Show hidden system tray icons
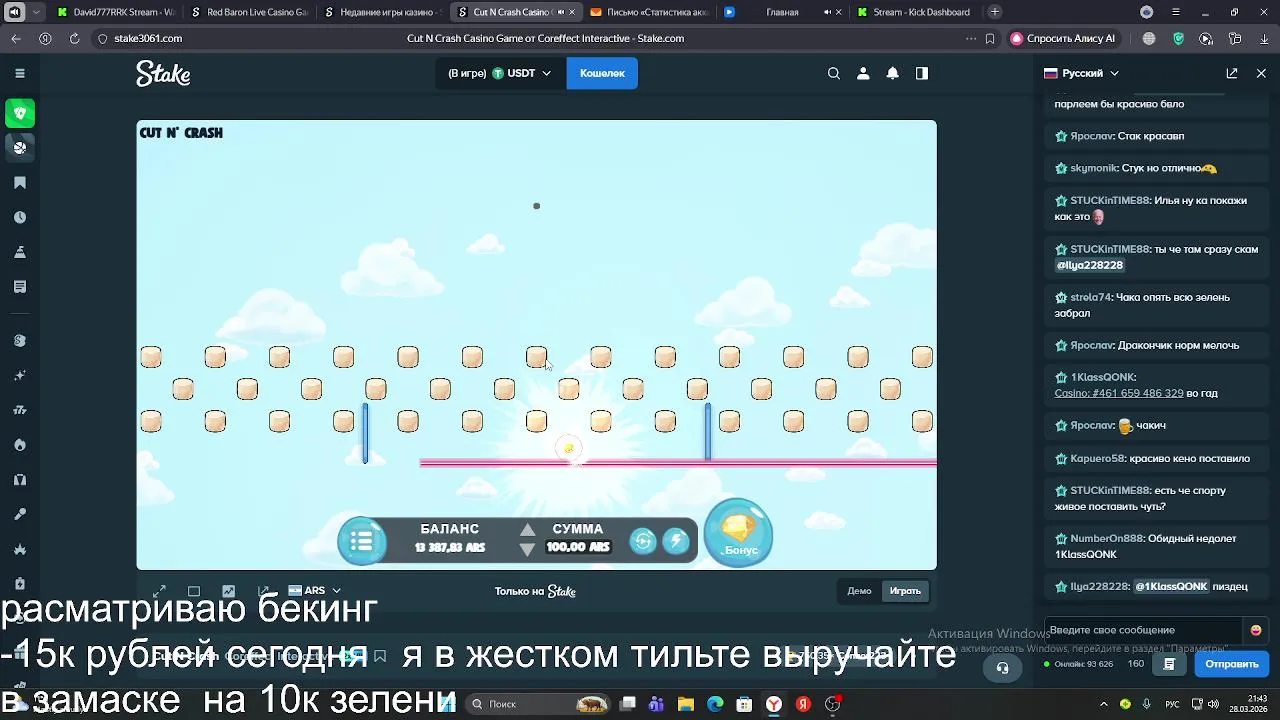 point(1105,704)
